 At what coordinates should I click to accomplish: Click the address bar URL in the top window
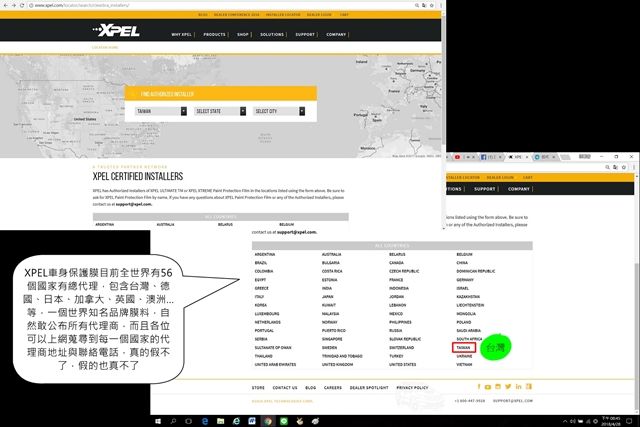point(82,5)
